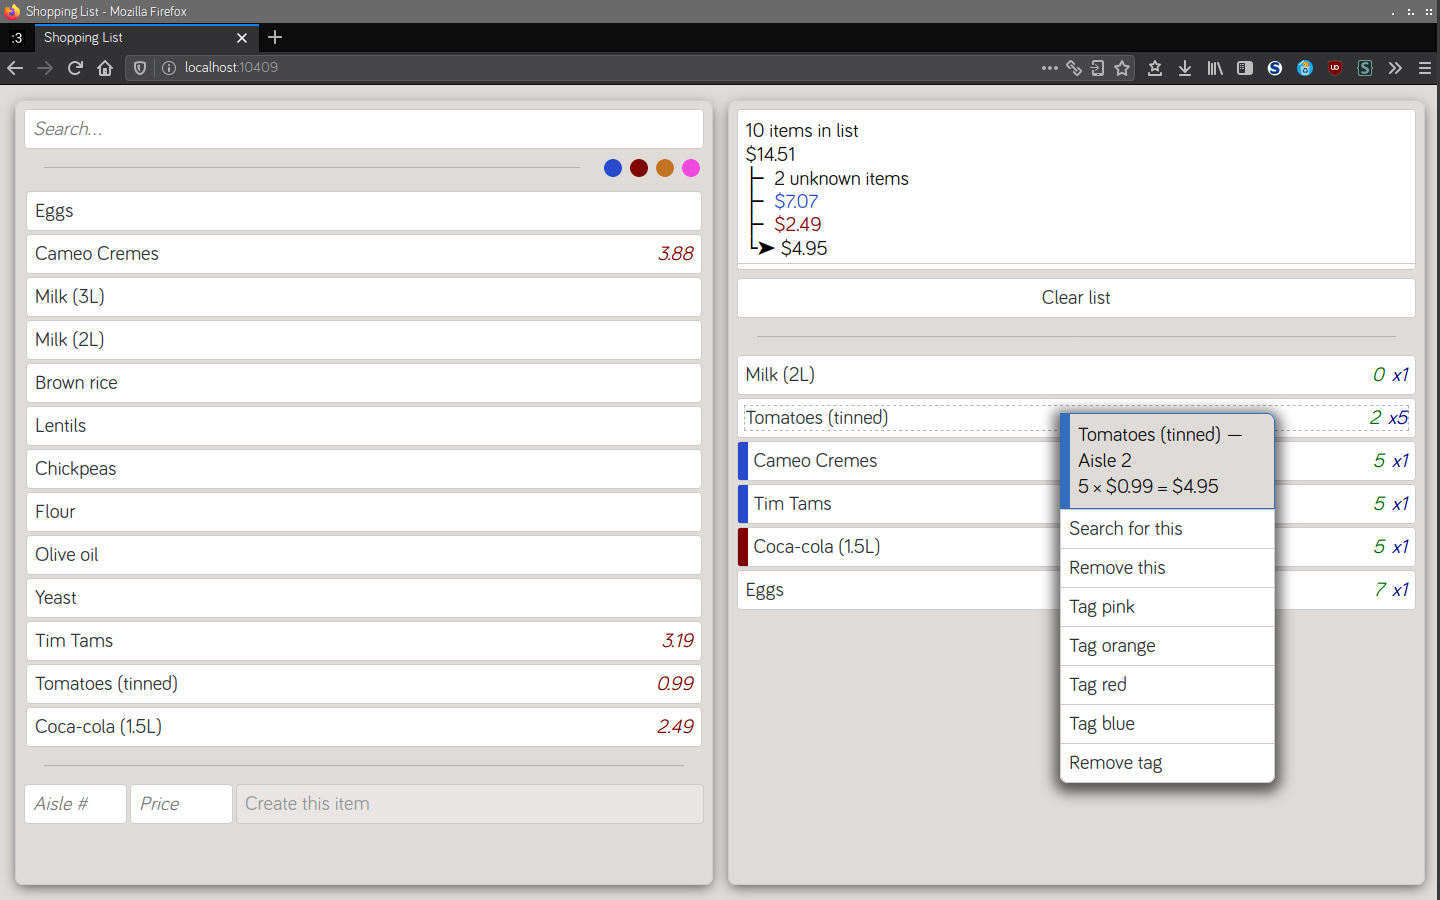This screenshot has width=1440, height=900.
Task: Open the Library icon in the toolbar
Action: pos(1215,68)
